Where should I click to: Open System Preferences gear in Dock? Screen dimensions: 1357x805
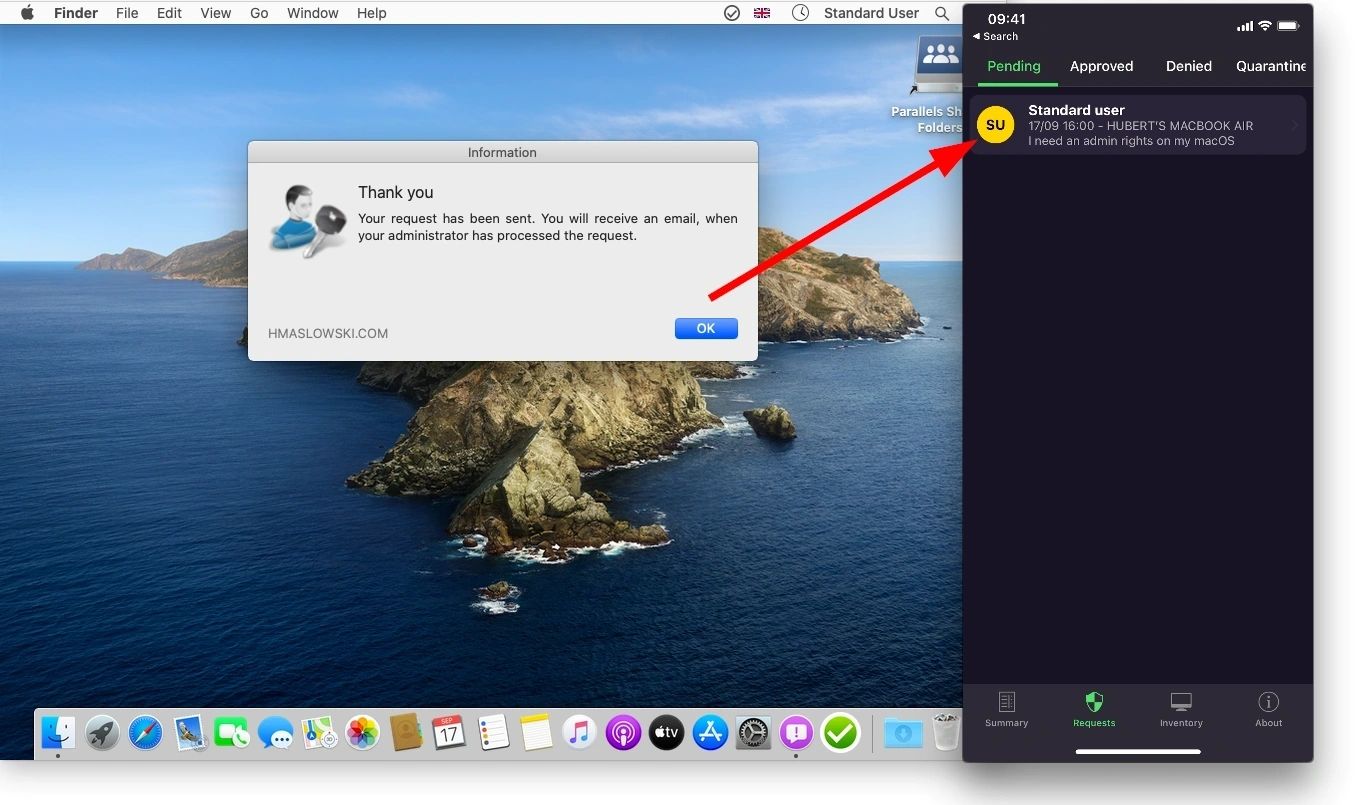pyautogui.click(x=753, y=733)
